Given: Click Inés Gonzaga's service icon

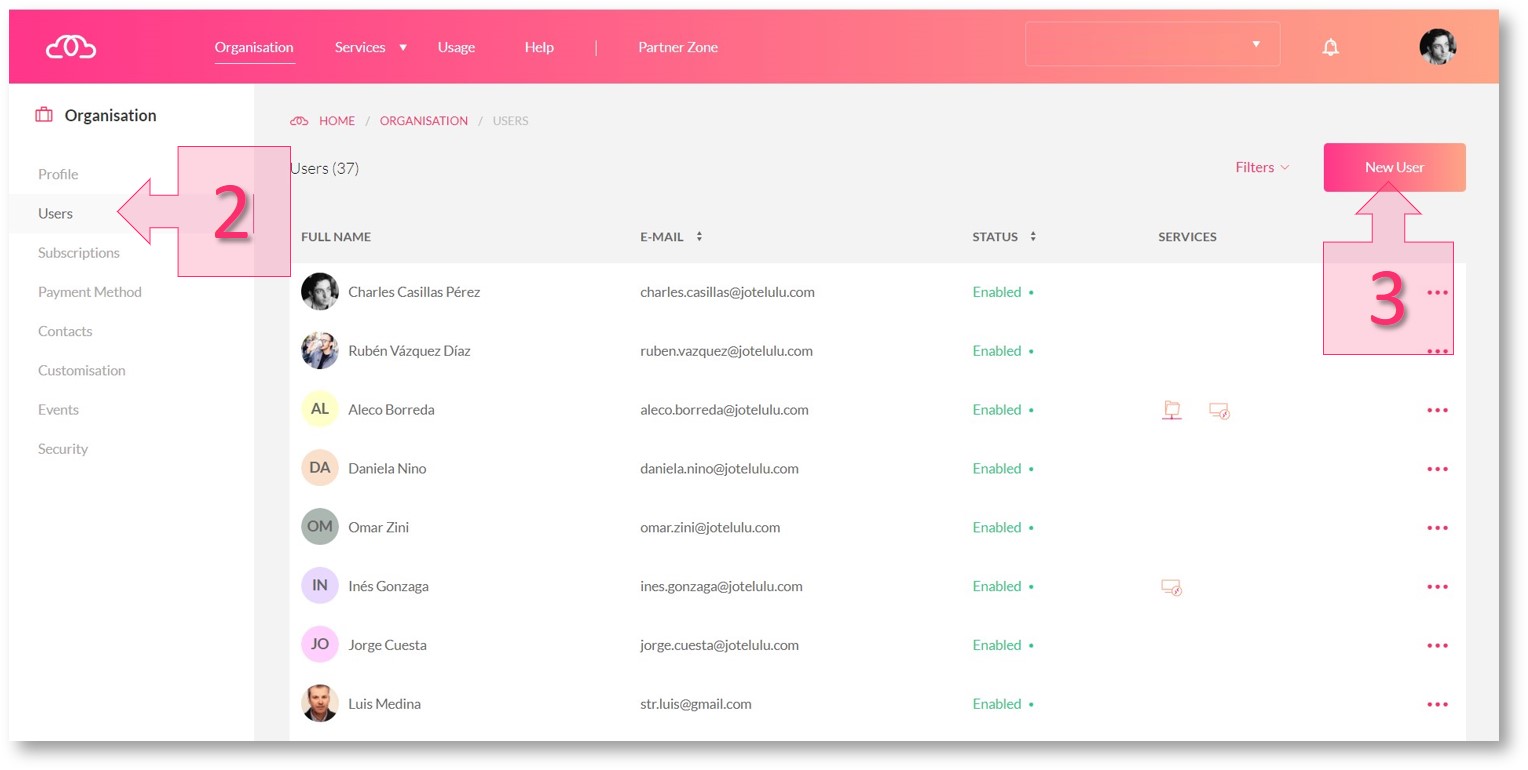Looking at the screenshot, I should point(1171,587).
